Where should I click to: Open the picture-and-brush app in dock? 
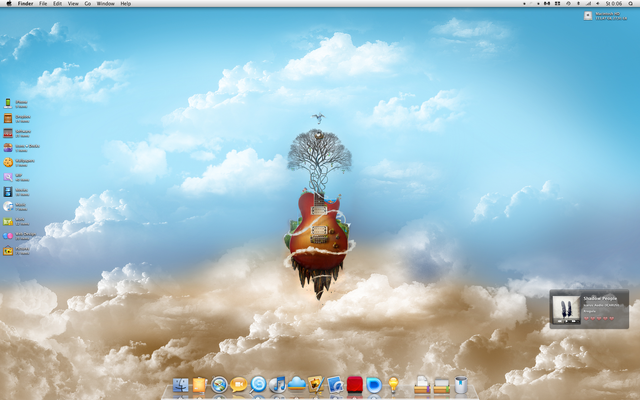coord(316,384)
